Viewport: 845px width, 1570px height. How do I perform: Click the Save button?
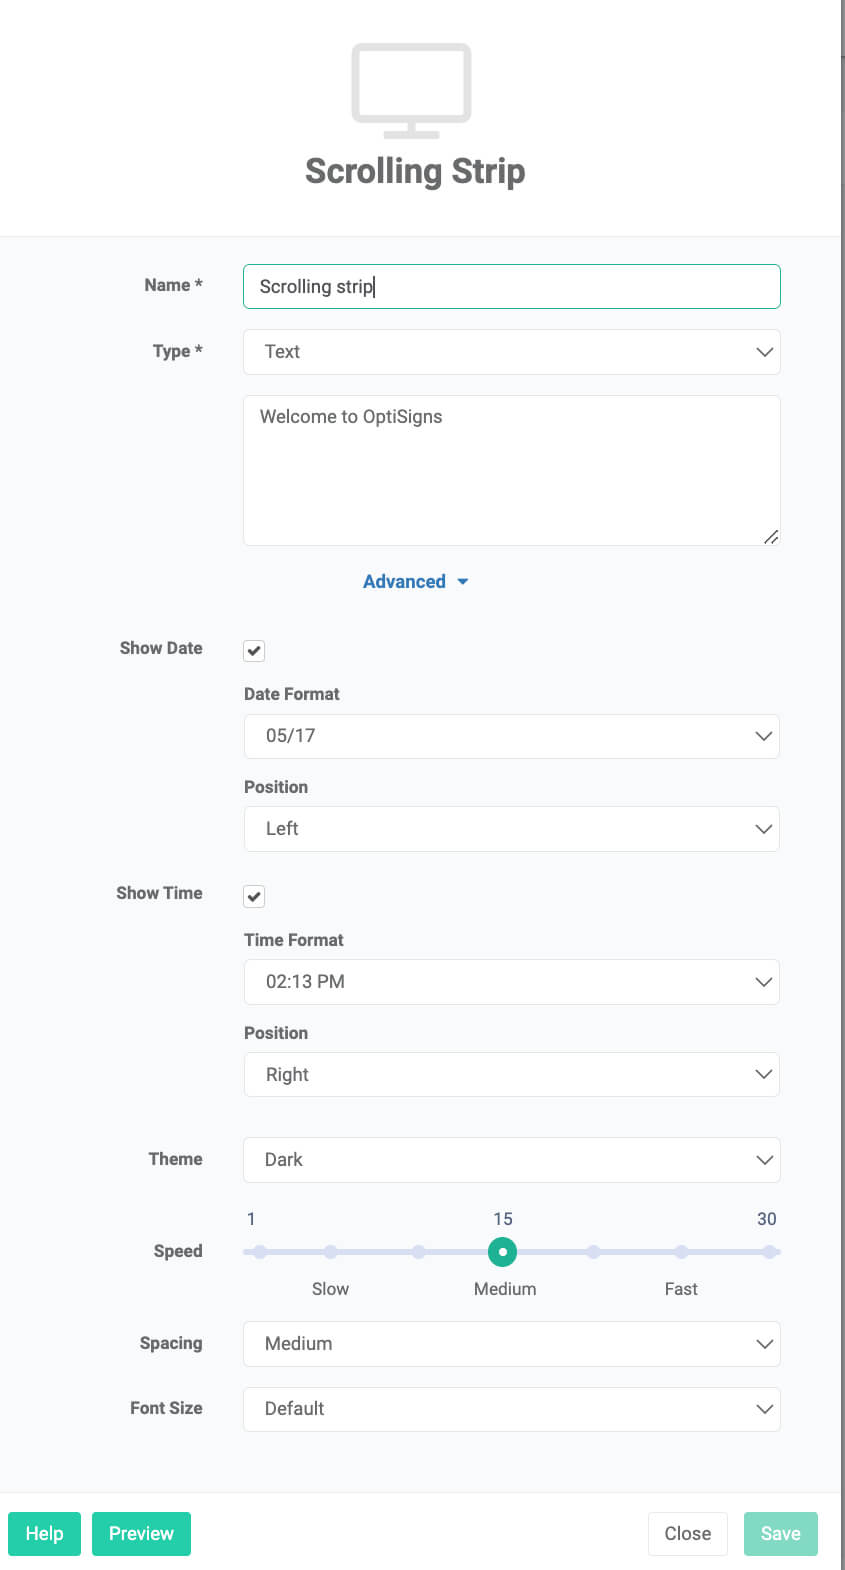click(780, 1534)
